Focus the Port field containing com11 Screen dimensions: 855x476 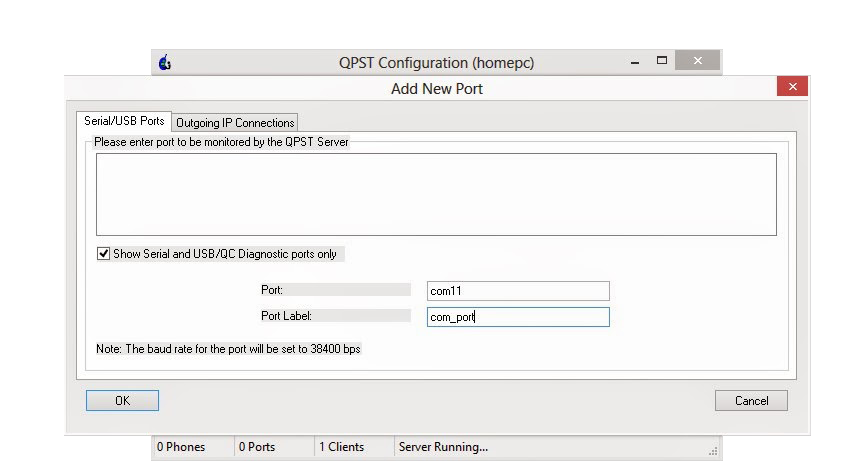(x=517, y=291)
